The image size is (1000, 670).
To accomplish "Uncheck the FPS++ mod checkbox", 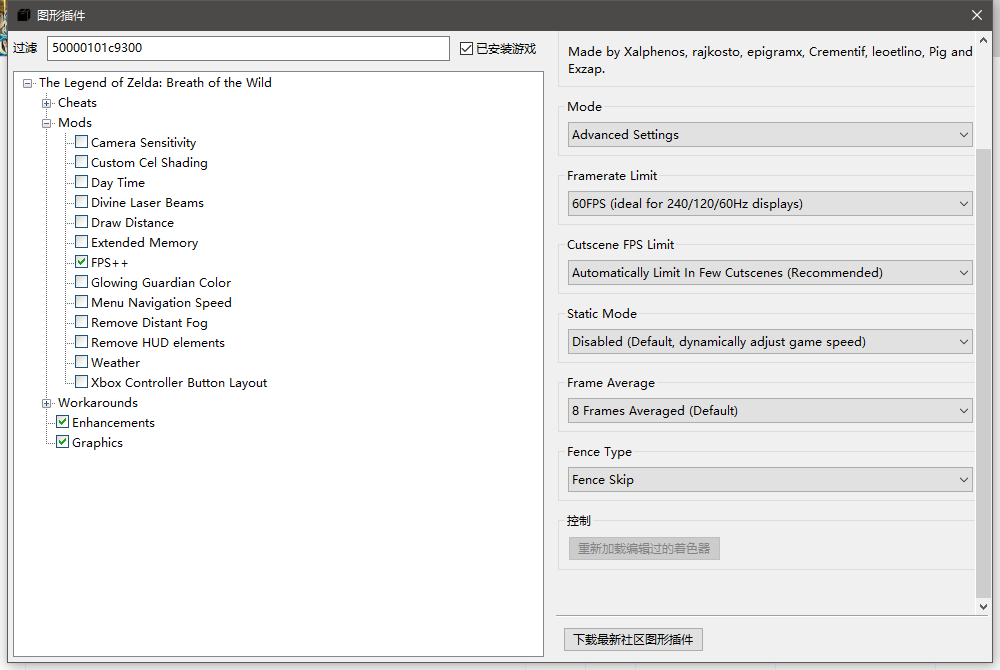I will [82, 262].
